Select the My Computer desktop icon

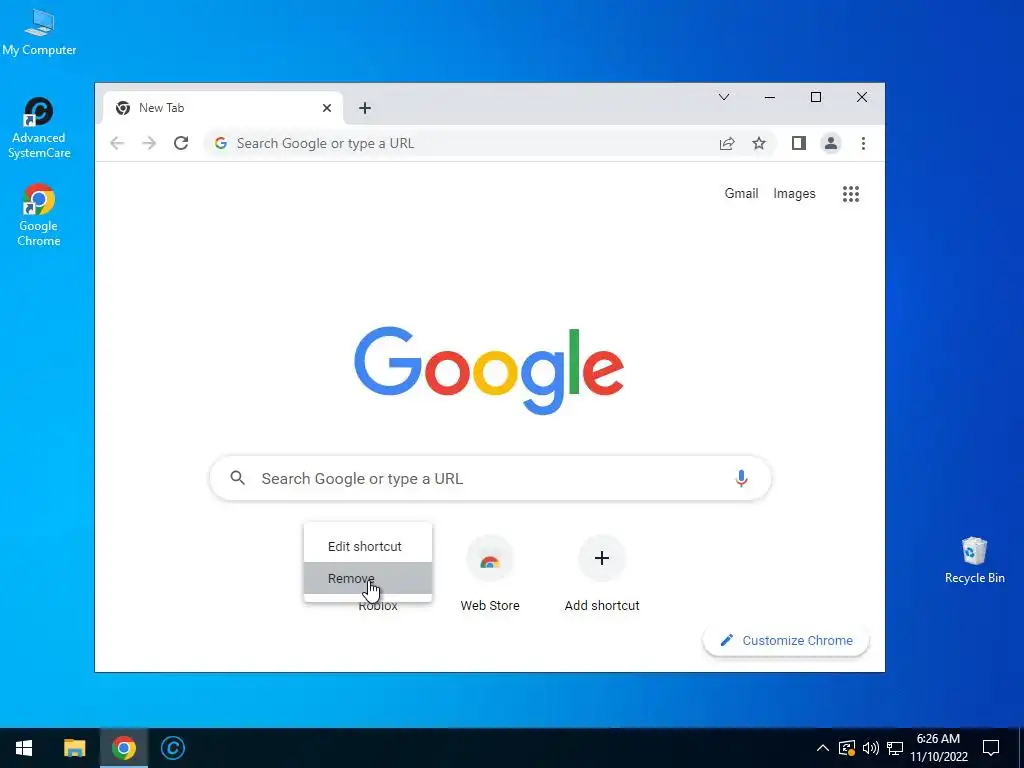pyautogui.click(x=39, y=33)
